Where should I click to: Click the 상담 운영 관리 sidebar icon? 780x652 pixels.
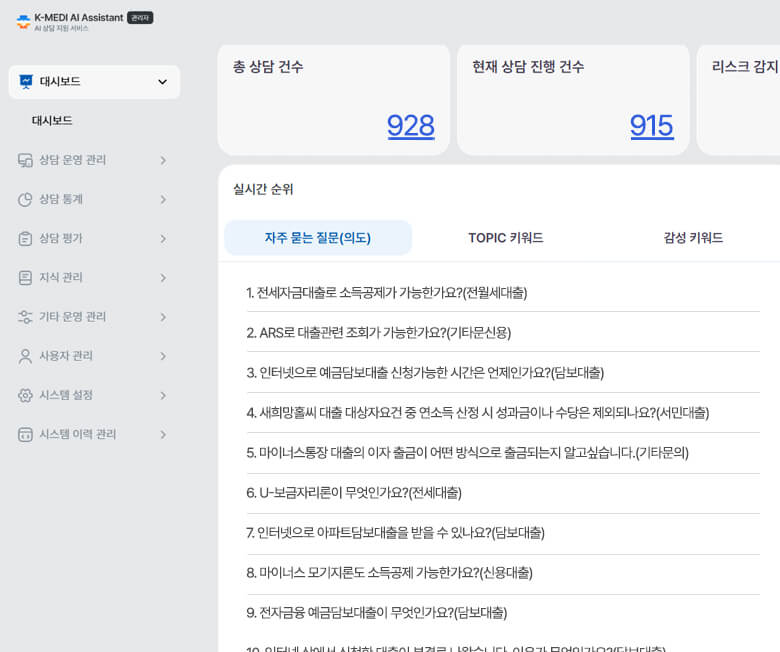click(x=26, y=160)
